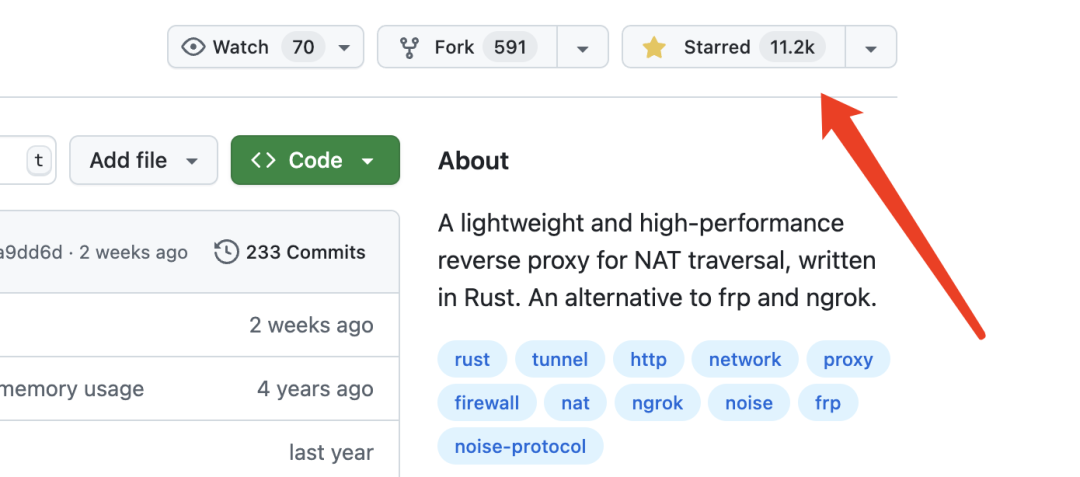The width and height of the screenshot is (1080, 477).
Task: Select the rust topic tag
Action: 472,360
